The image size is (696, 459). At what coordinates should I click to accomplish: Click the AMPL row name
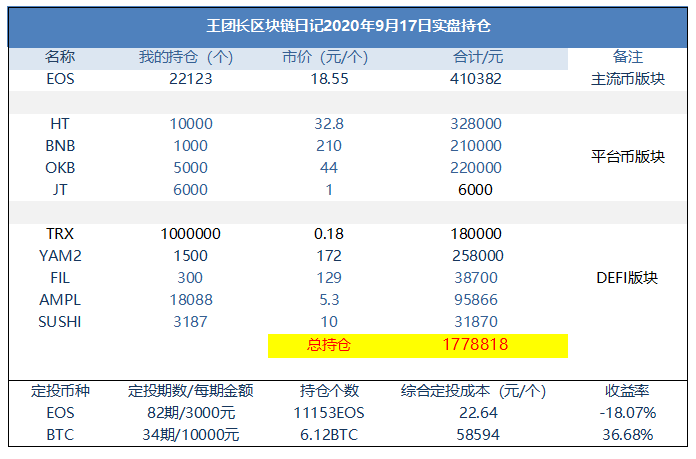pyautogui.click(x=60, y=300)
